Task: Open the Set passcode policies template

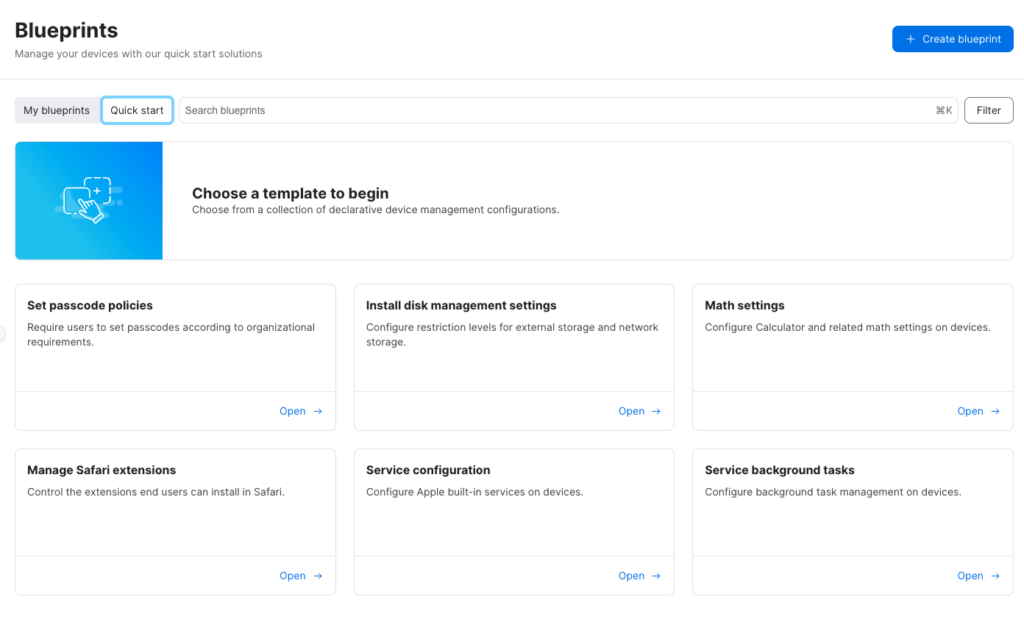Action: pos(301,411)
